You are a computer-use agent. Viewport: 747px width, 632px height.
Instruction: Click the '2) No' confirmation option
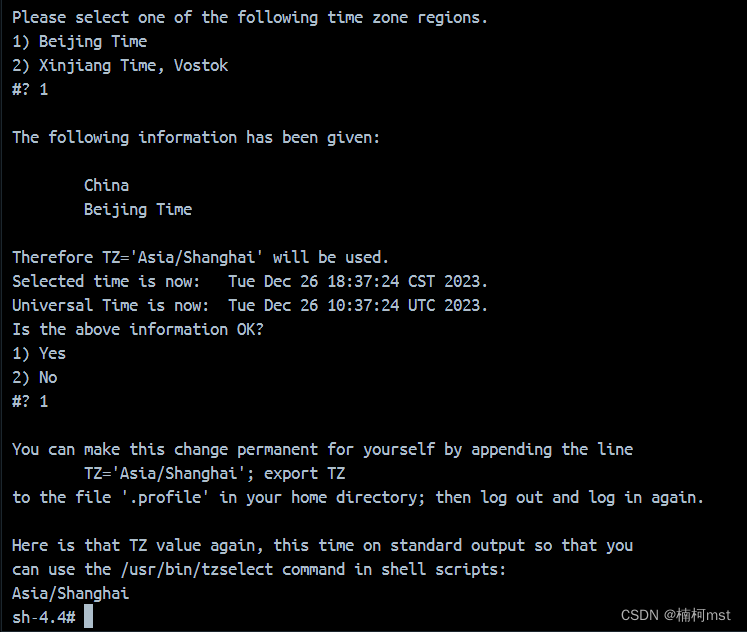click(35, 378)
